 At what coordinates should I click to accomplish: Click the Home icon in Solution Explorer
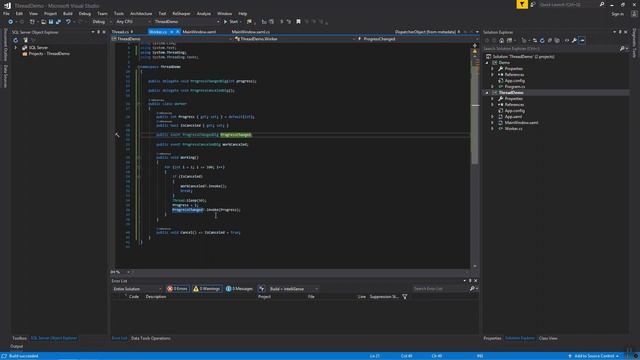[502, 40]
